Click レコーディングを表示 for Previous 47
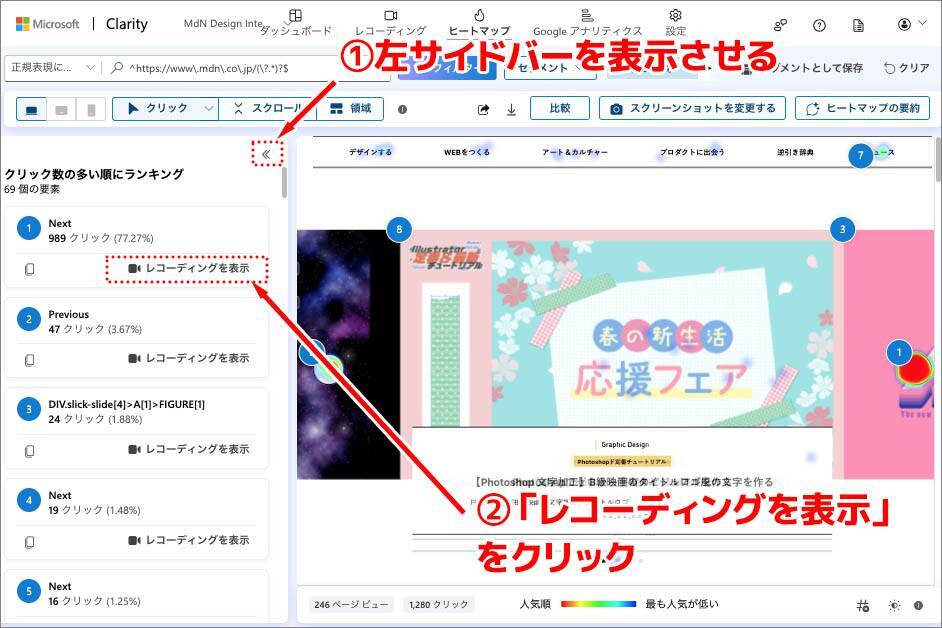The image size is (942, 628). point(189,358)
